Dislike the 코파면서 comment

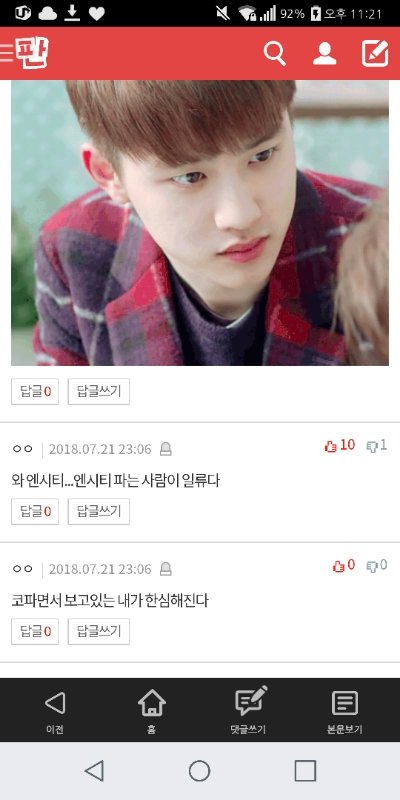377,565
